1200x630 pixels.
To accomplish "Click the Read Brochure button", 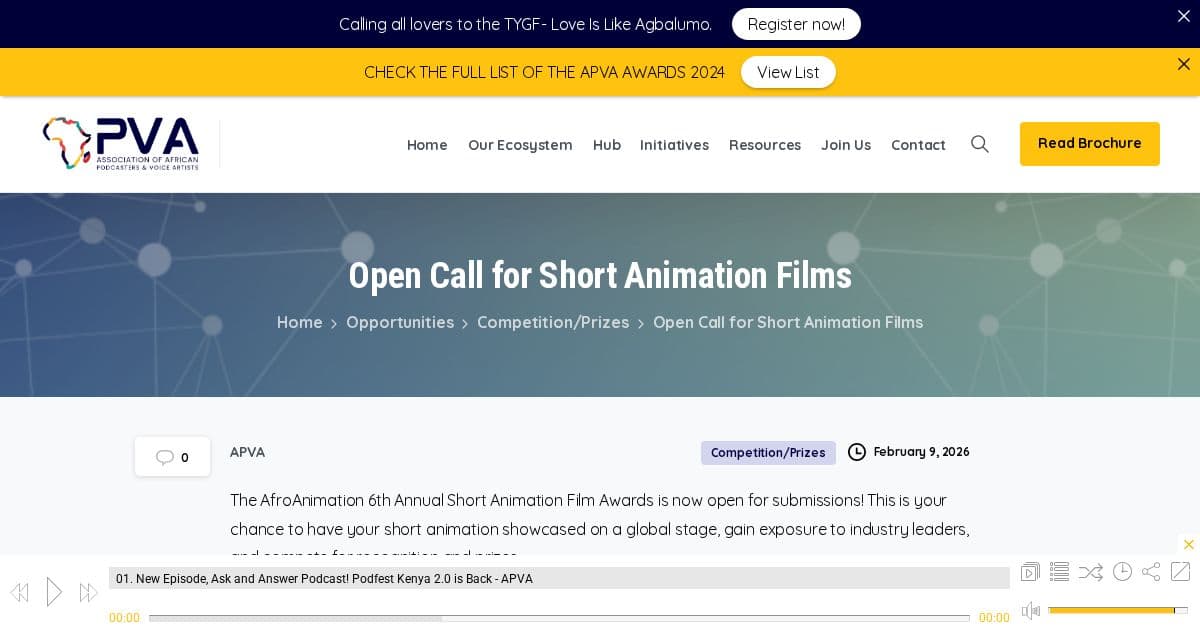I will [1089, 144].
